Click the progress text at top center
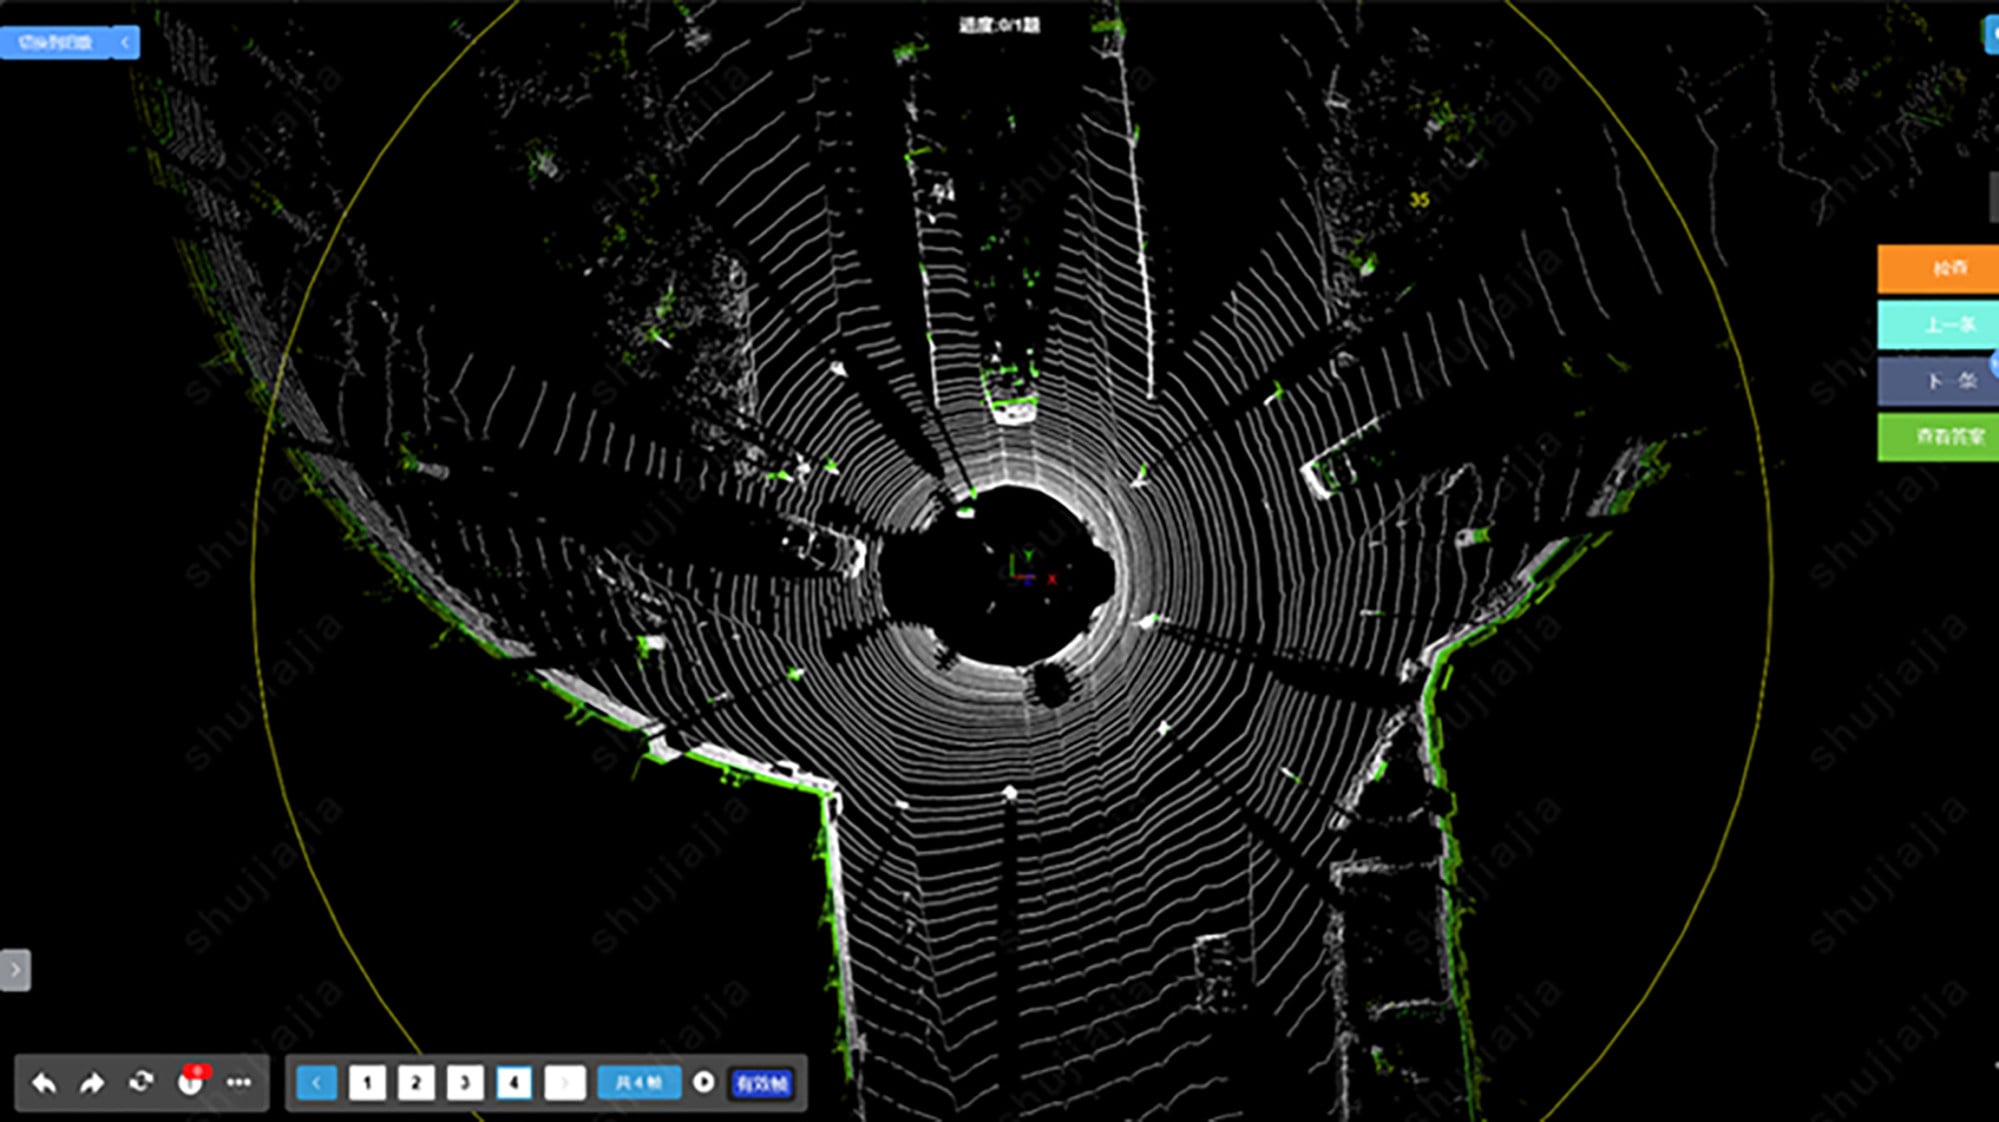 click(999, 25)
